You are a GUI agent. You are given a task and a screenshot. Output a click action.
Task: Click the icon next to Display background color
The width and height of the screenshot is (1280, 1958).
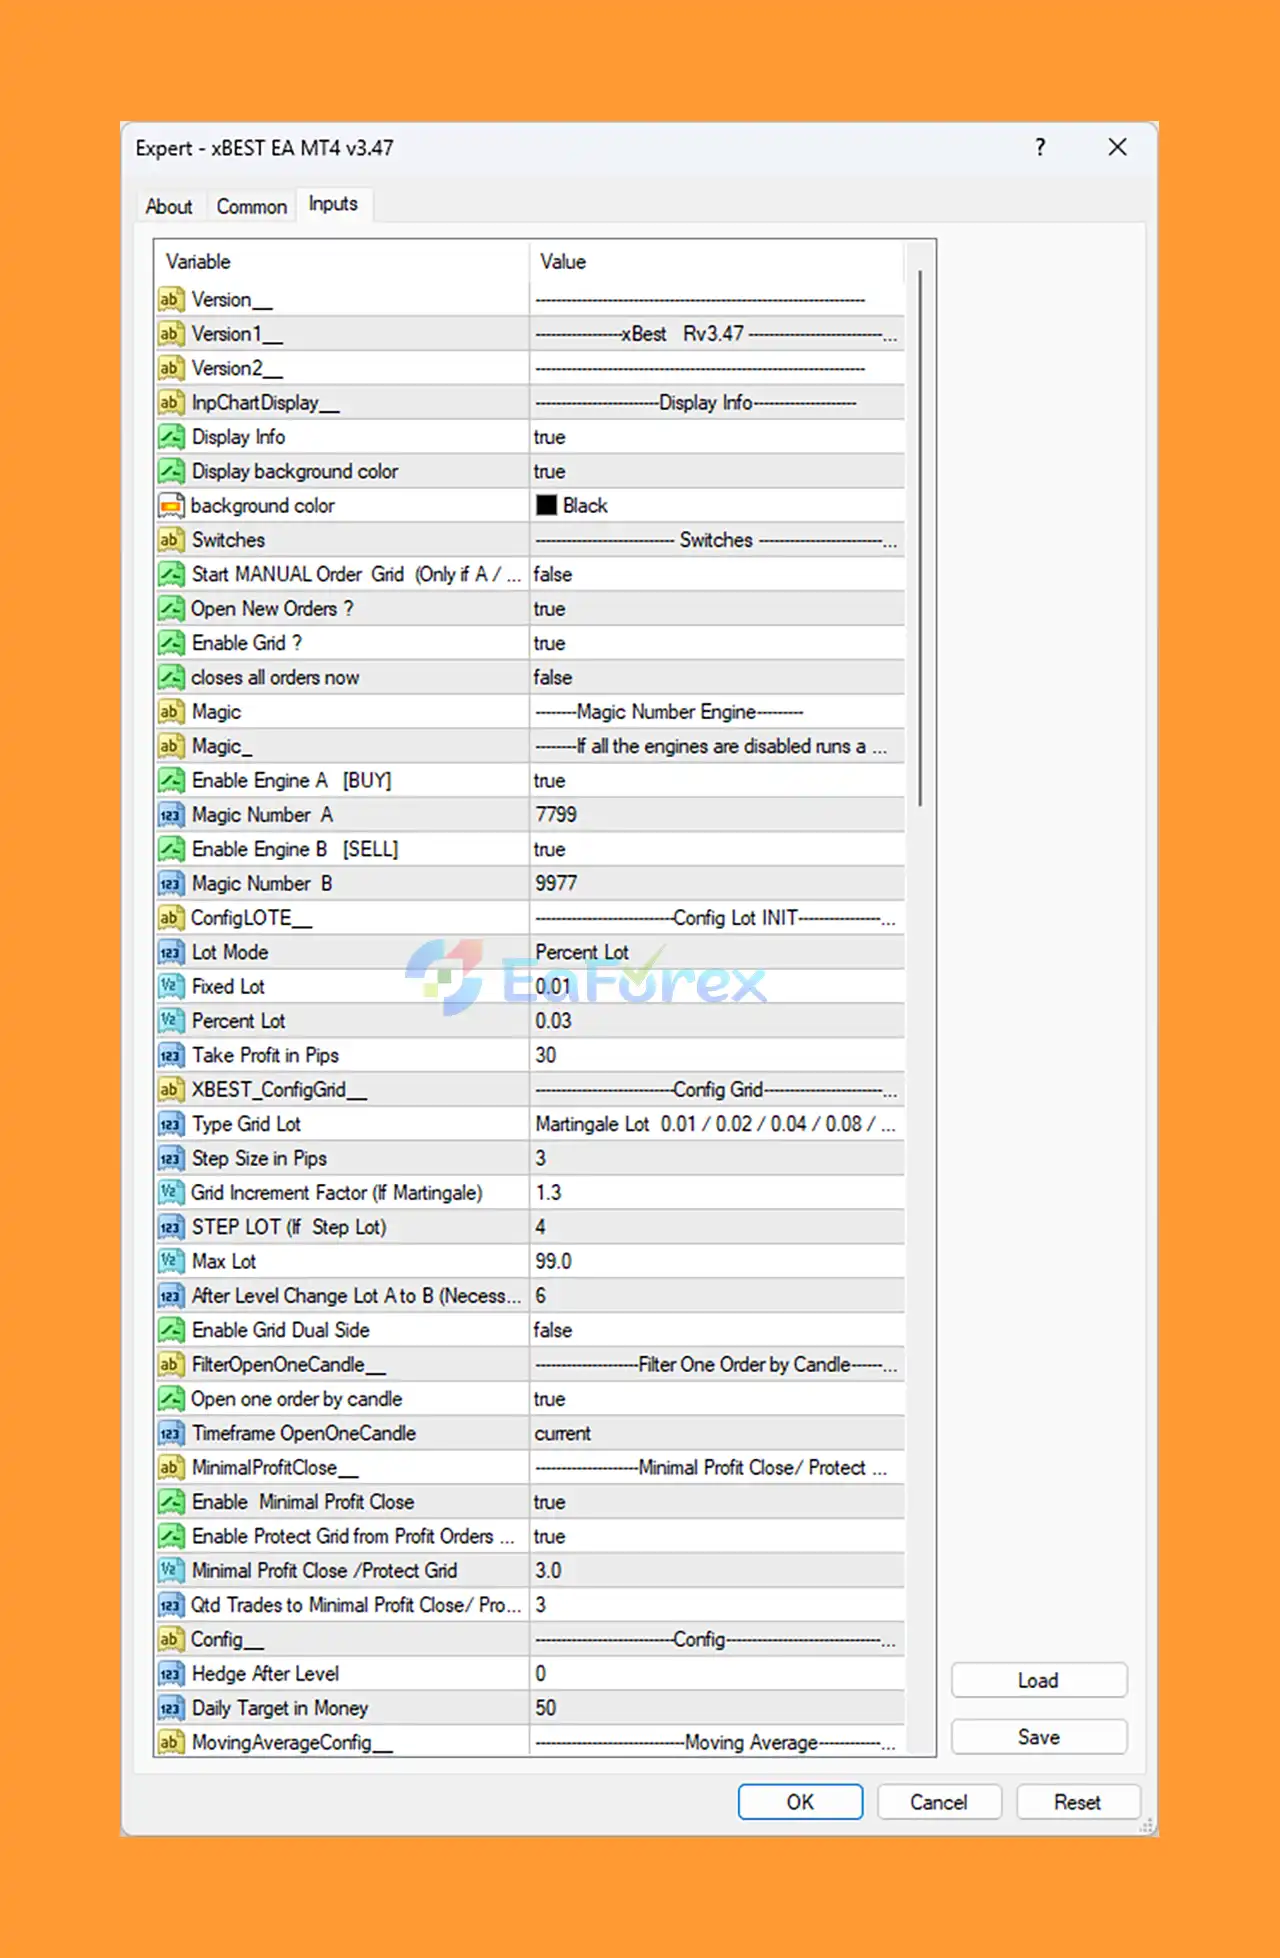click(171, 471)
